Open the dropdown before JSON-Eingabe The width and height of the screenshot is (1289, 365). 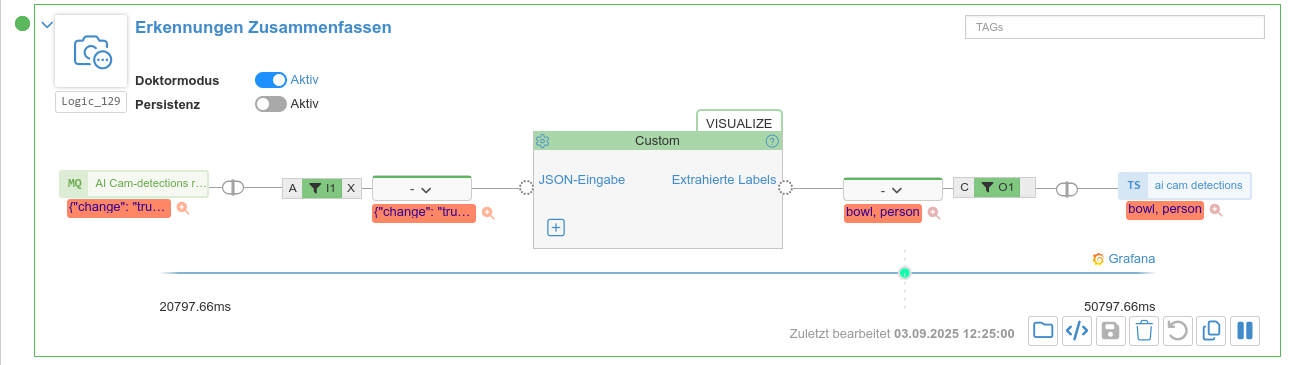pos(420,188)
